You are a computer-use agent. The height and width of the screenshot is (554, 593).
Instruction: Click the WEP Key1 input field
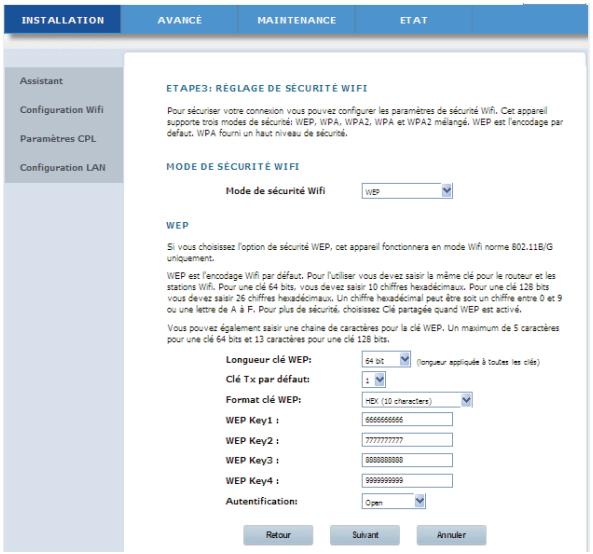tap(407, 419)
